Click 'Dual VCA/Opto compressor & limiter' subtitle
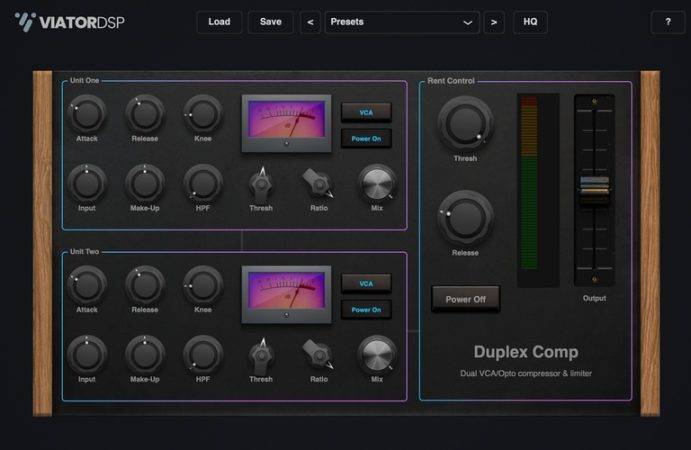Viewport: 691px width, 450px height. tap(526, 373)
